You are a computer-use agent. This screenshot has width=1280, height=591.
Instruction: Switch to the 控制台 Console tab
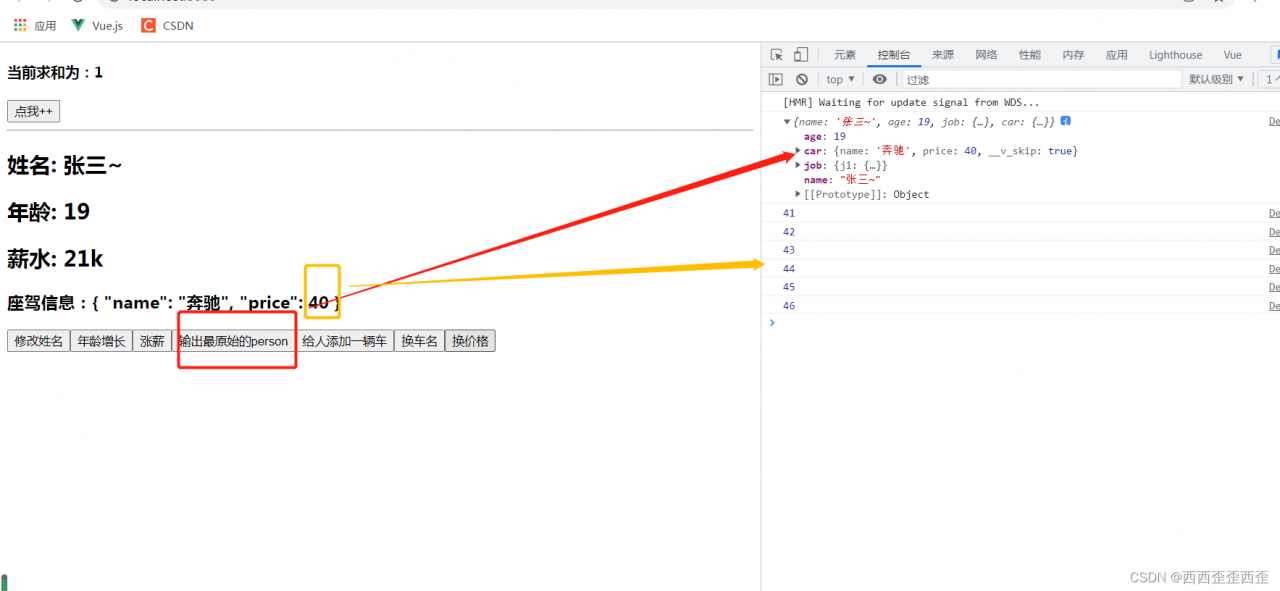894,55
